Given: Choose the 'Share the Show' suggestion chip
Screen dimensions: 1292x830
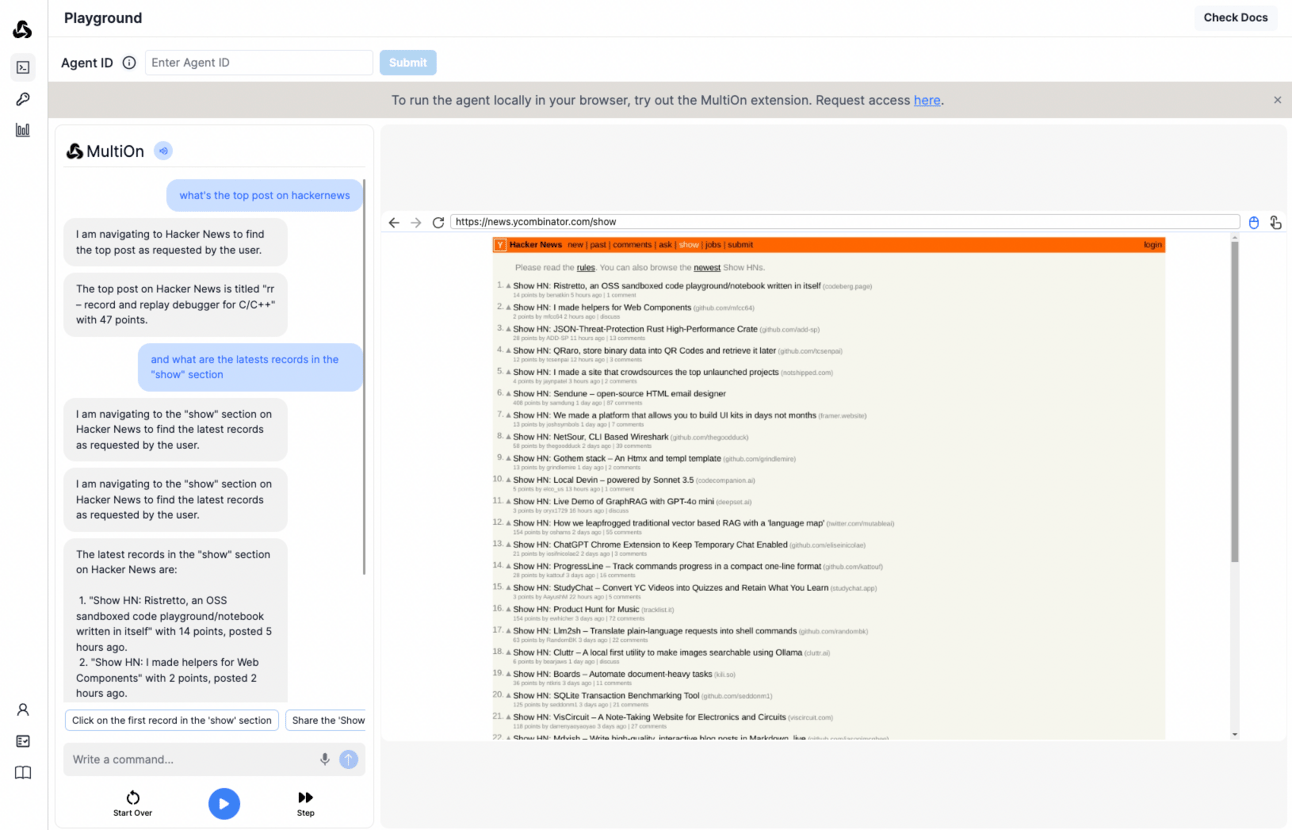Looking at the screenshot, I should coord(326,720).
